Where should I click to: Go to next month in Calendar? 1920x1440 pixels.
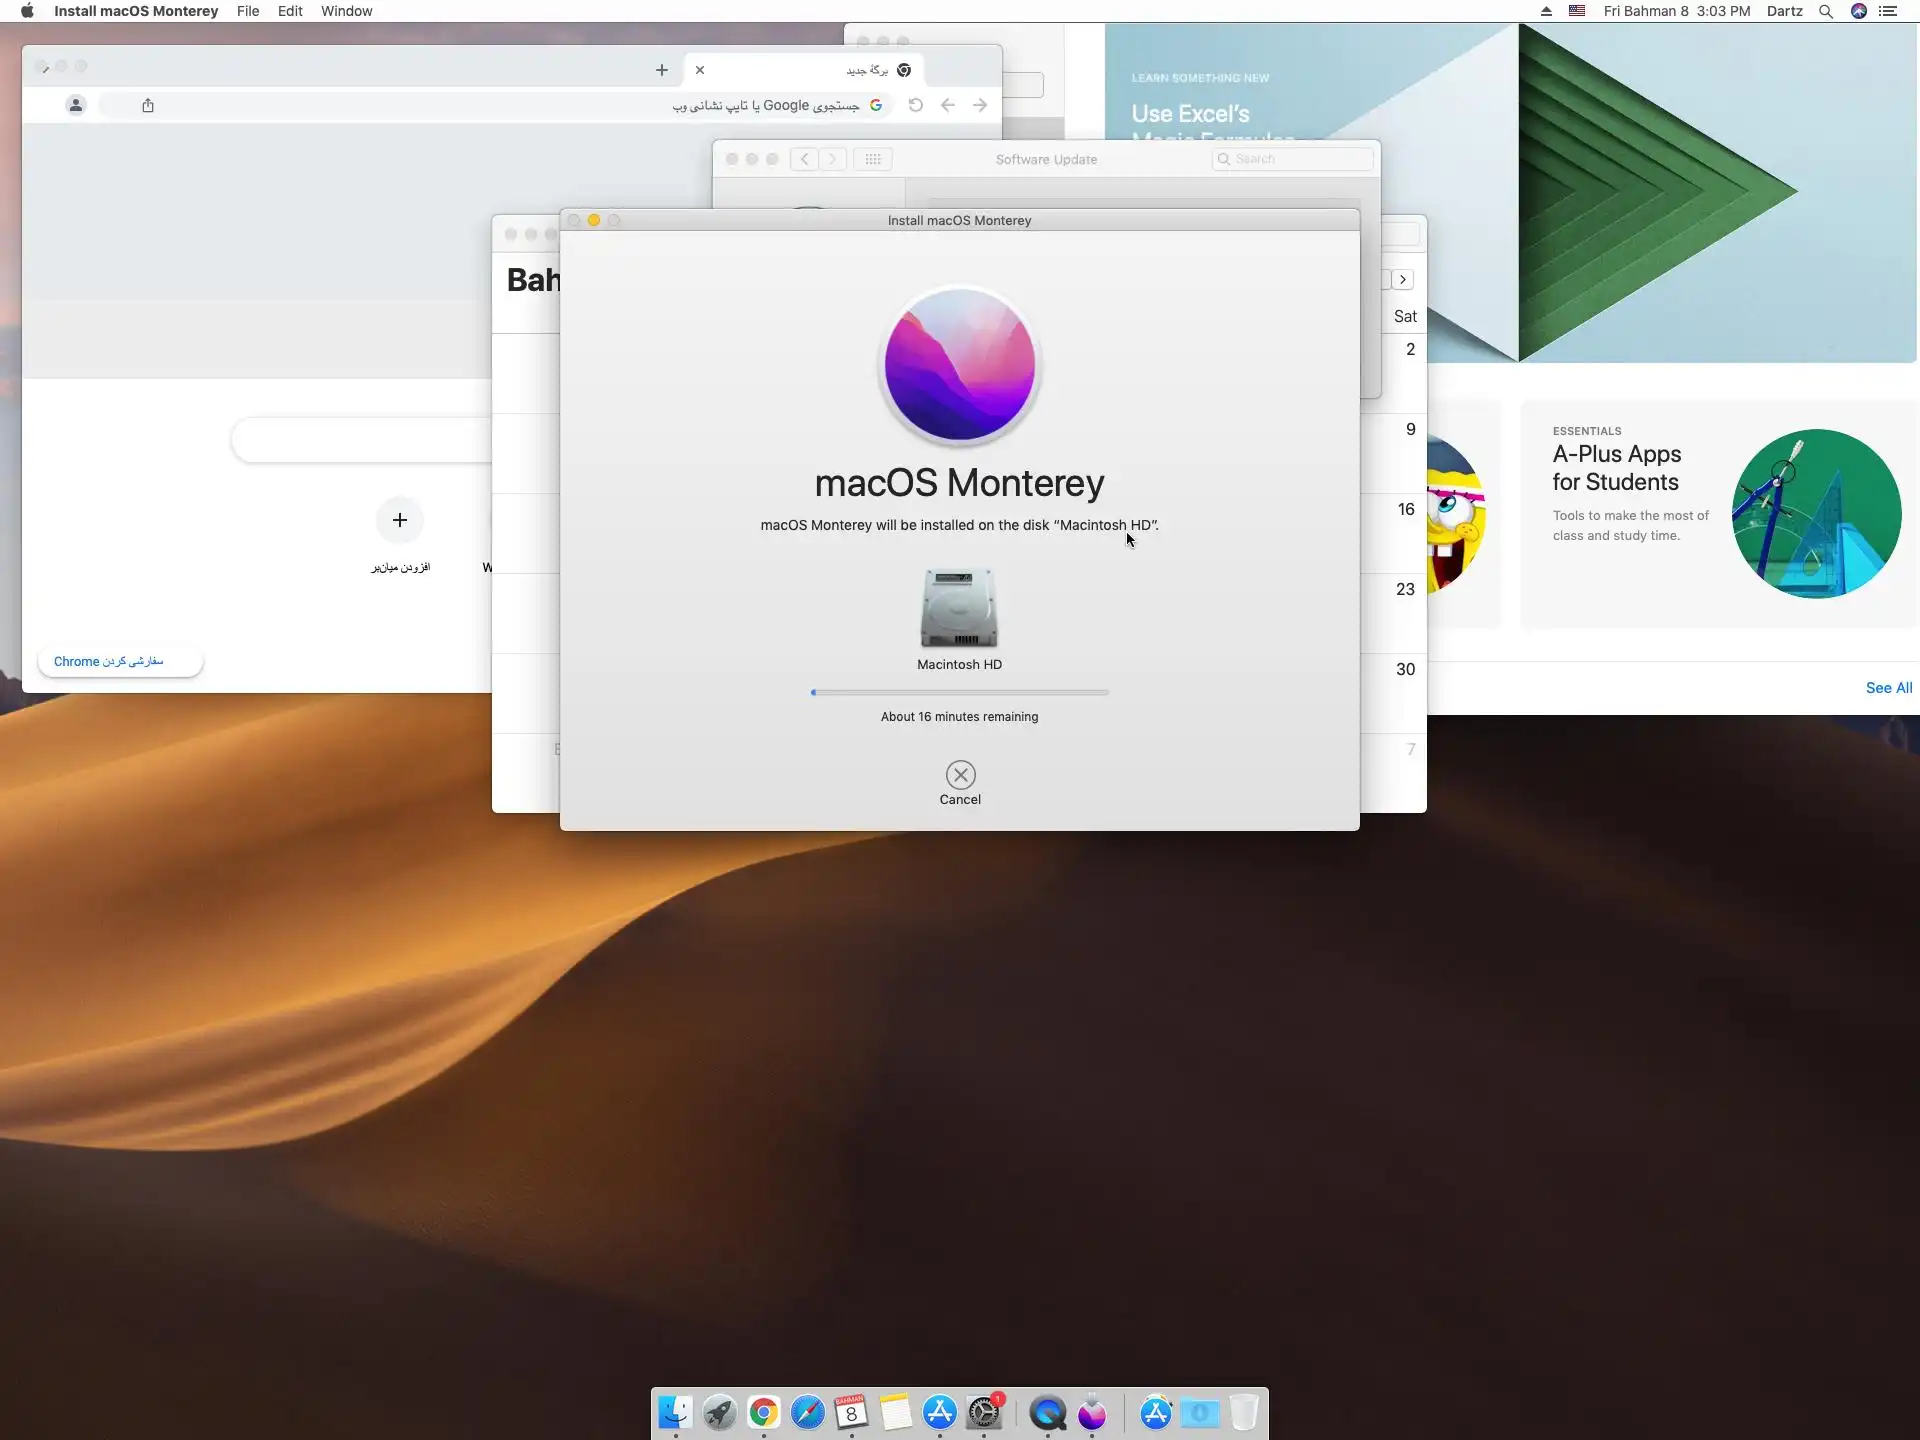pyautogui.click(x=1403, y=280)
